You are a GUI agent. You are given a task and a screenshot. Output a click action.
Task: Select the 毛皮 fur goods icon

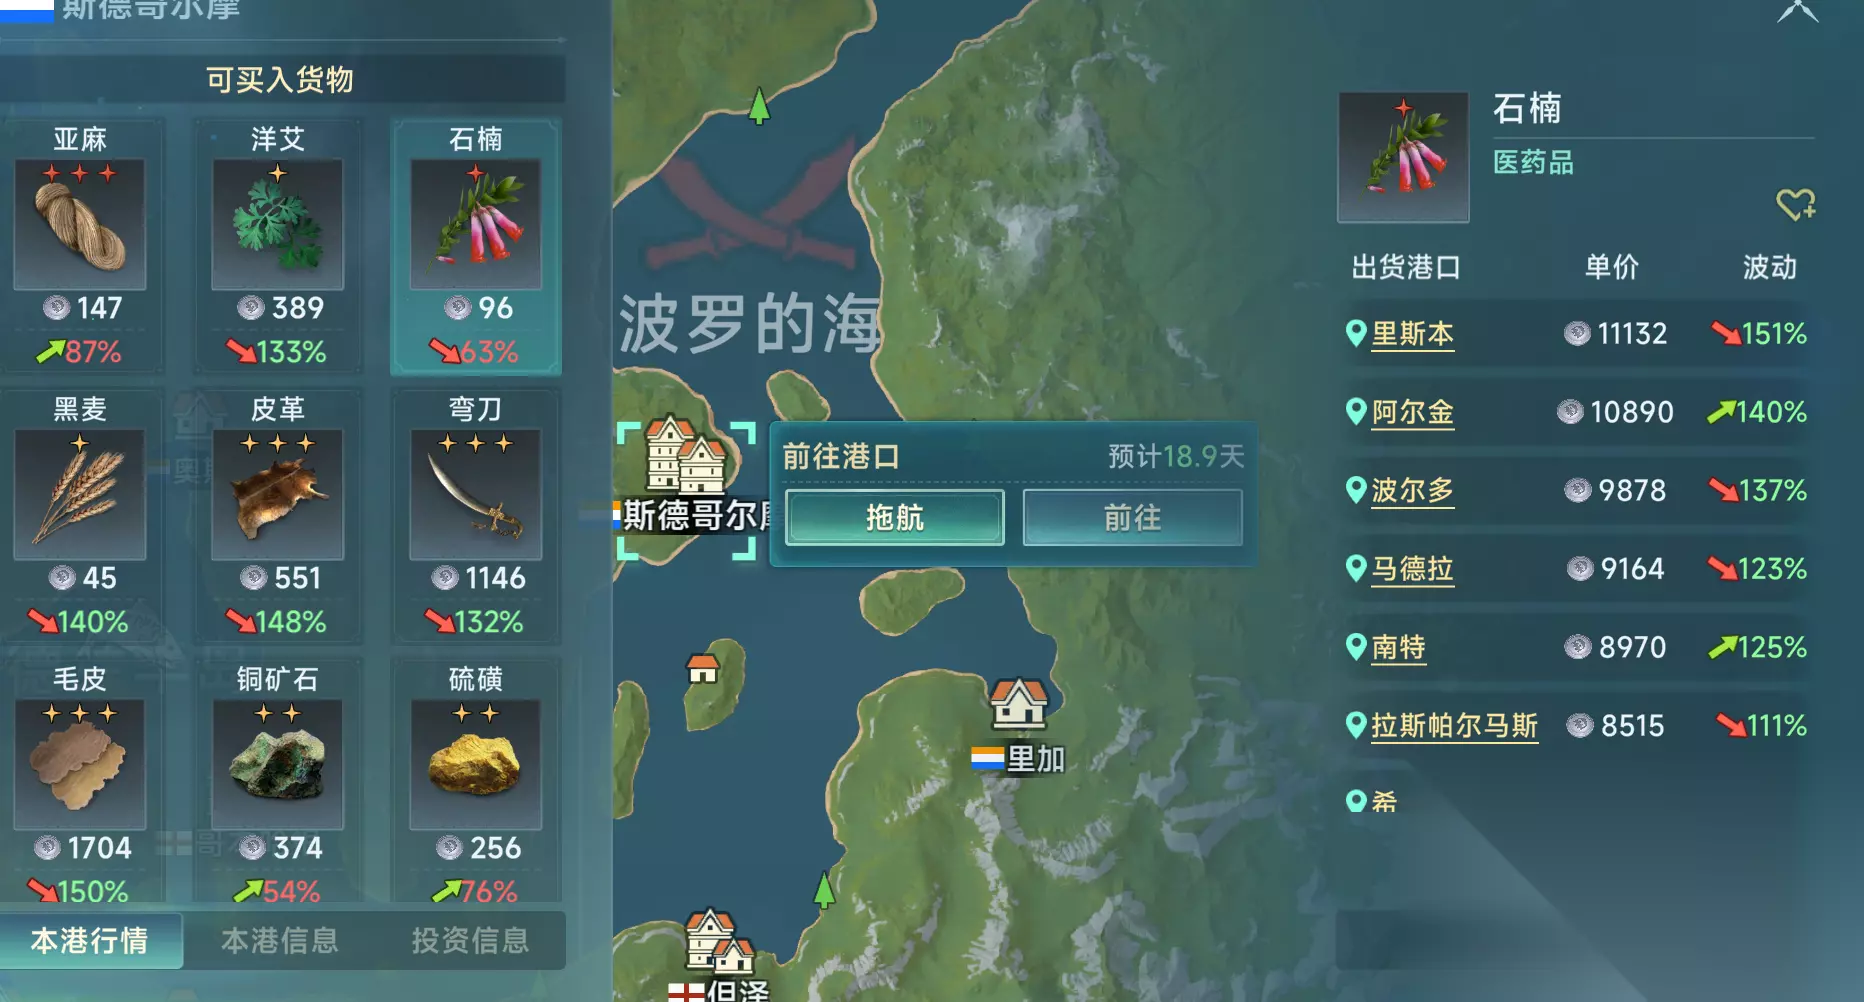tap(80, 764)
